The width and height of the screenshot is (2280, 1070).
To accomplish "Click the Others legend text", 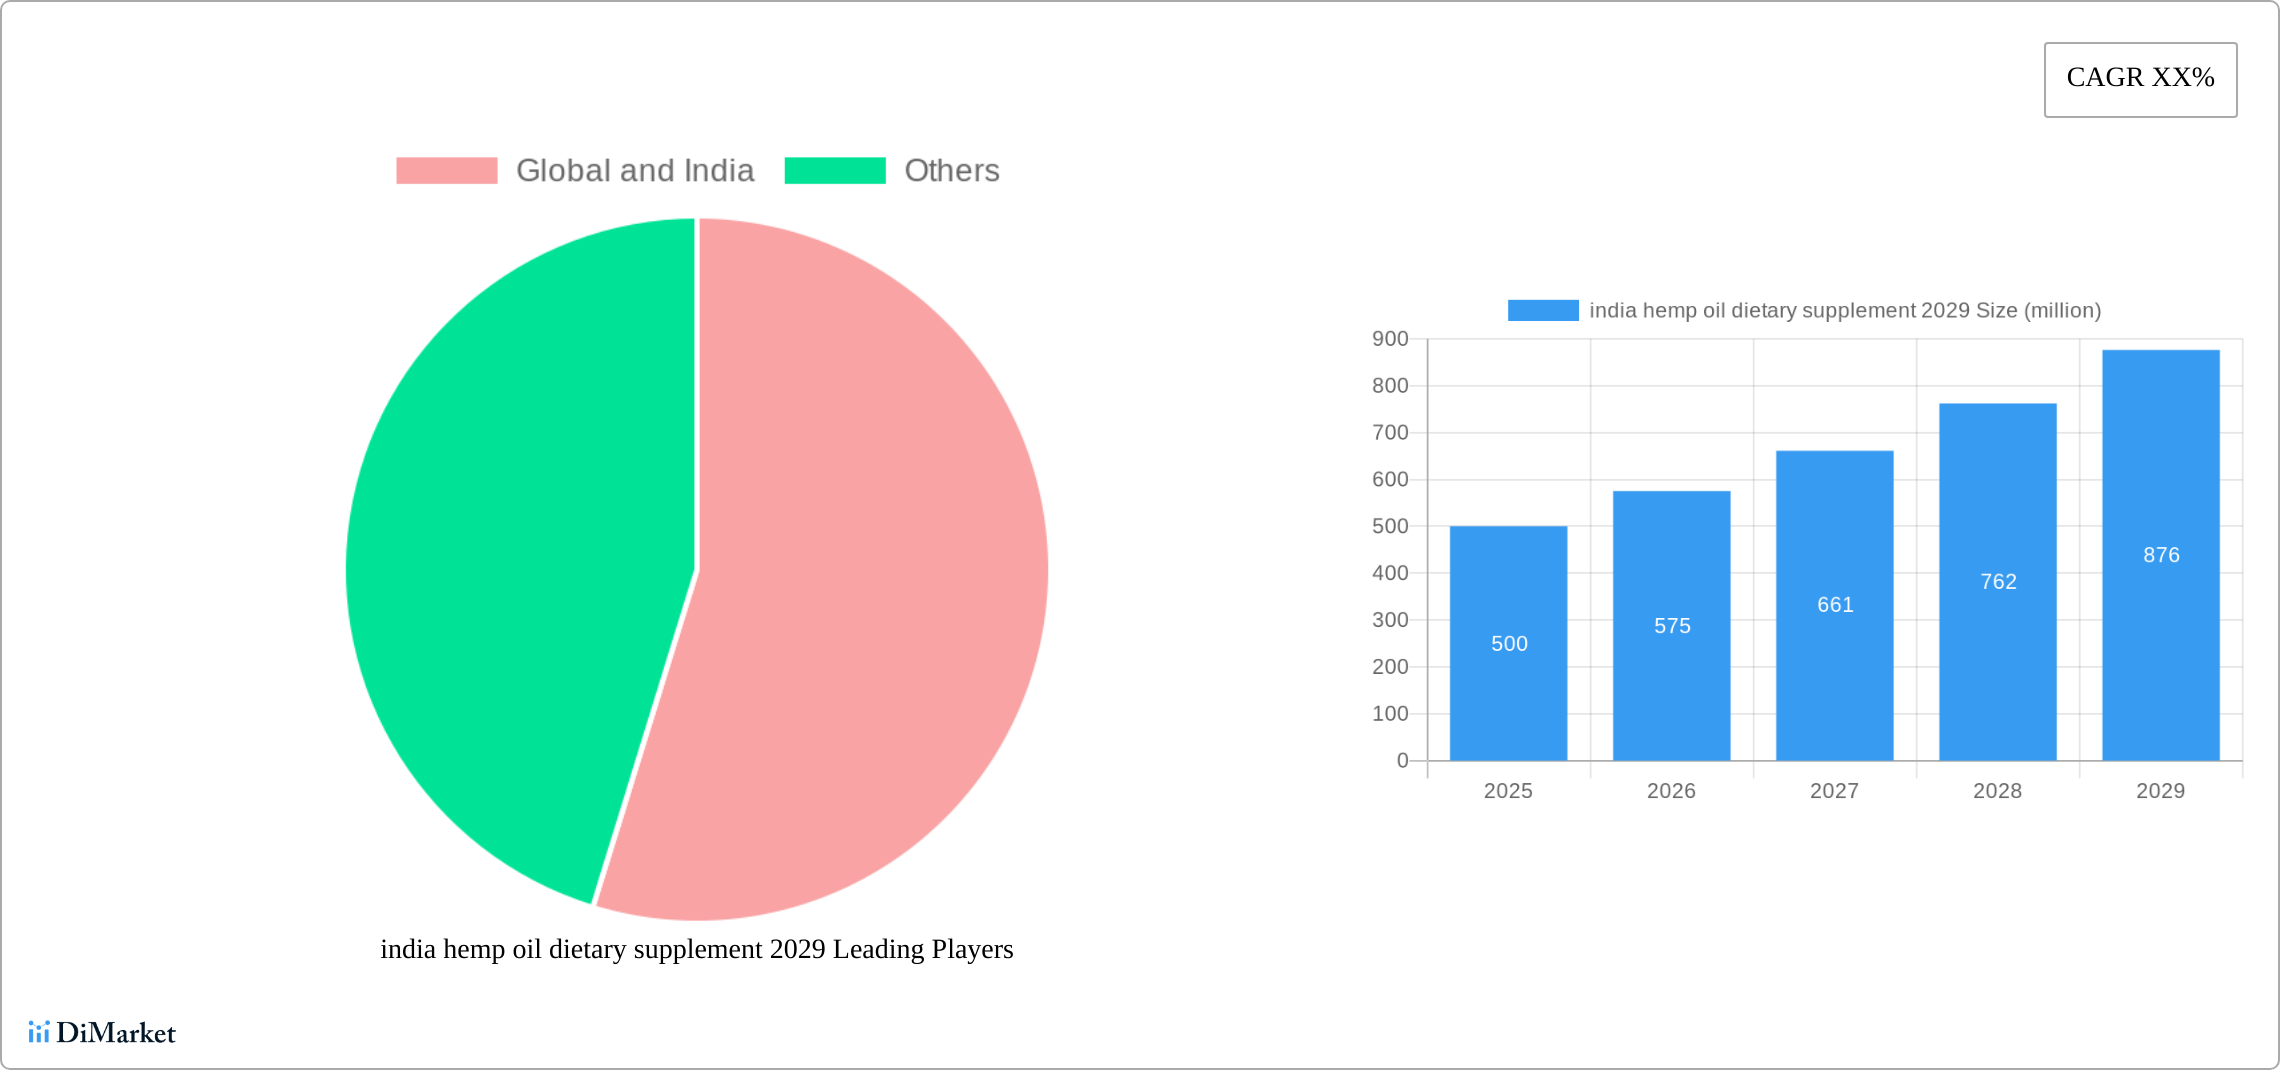I will (952, 171).
